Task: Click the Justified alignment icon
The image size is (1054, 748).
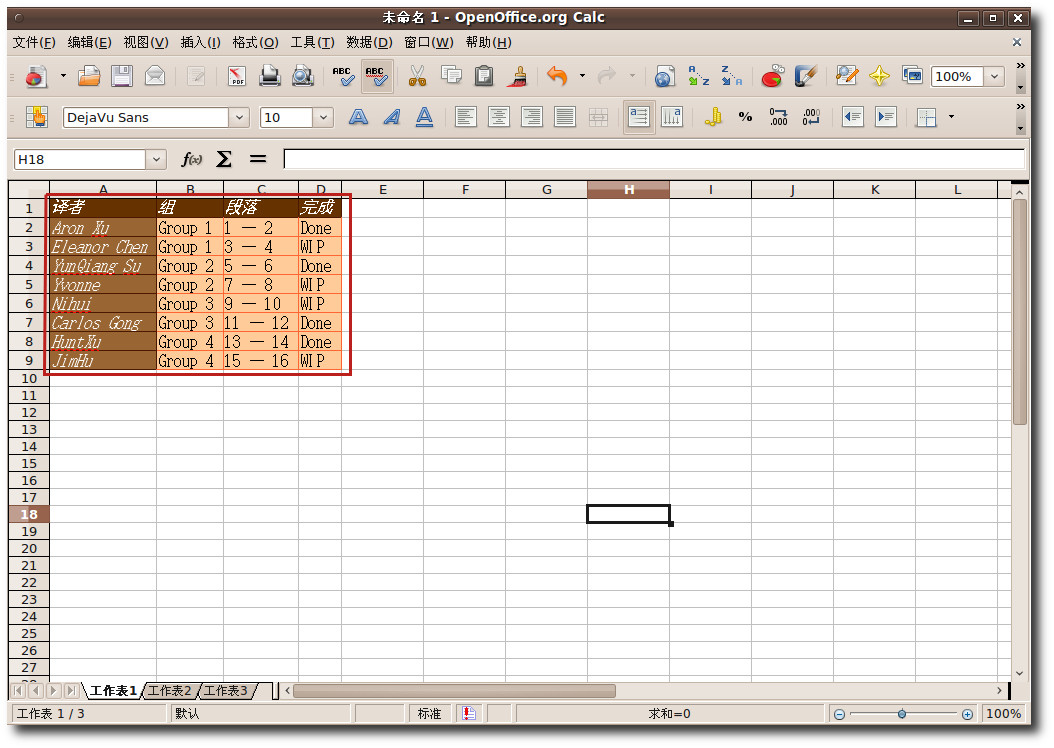Action: (565, 118)
